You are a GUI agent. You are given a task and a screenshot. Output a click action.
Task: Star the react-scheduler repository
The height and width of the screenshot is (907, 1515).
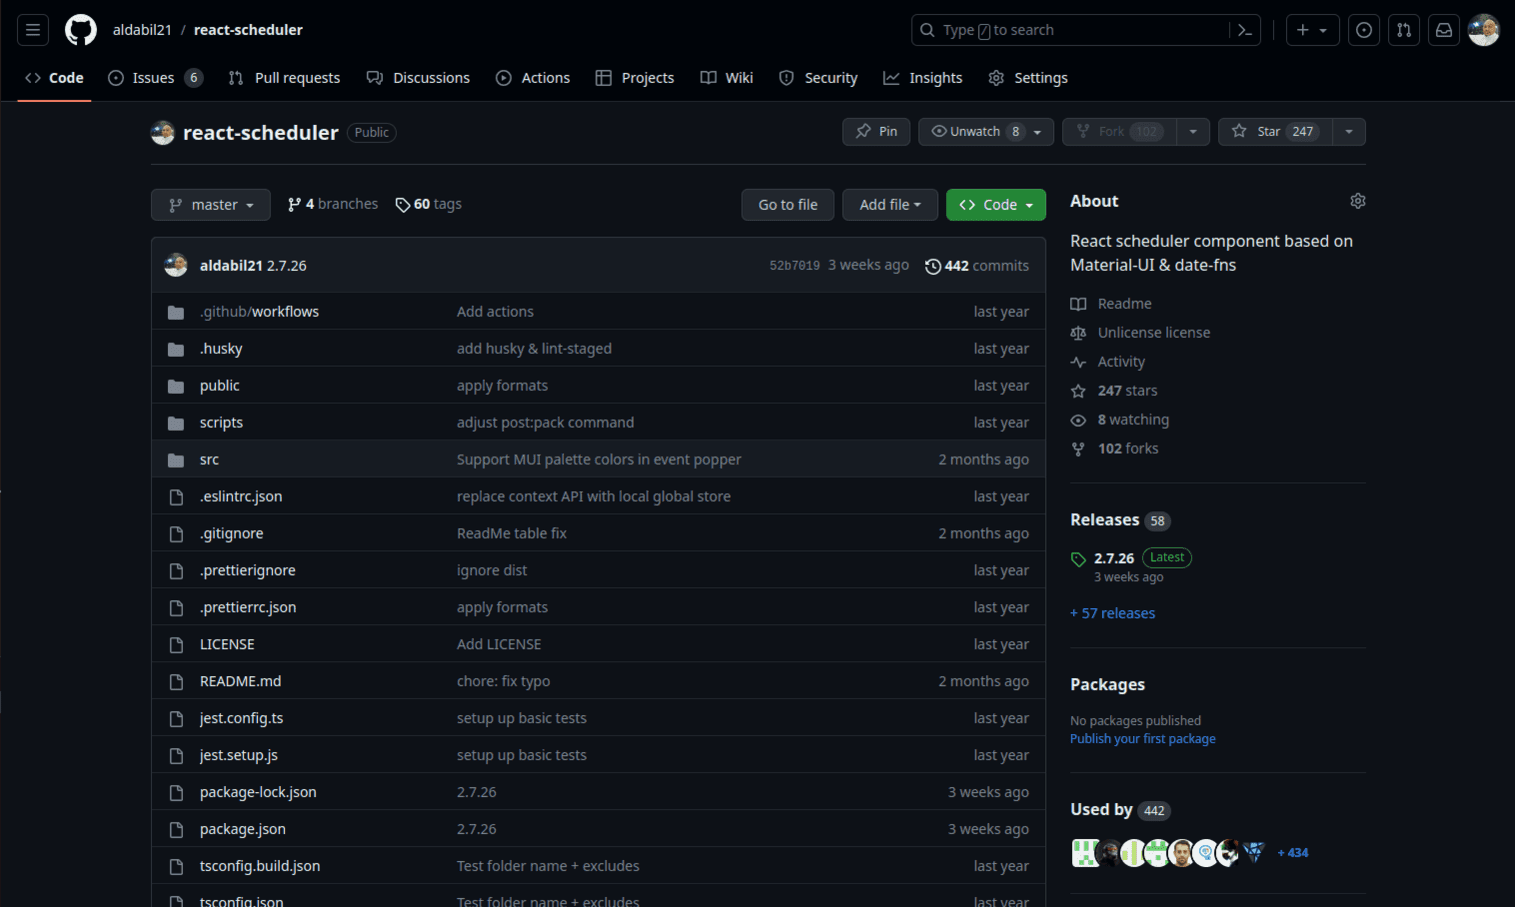click(1275, 132)
